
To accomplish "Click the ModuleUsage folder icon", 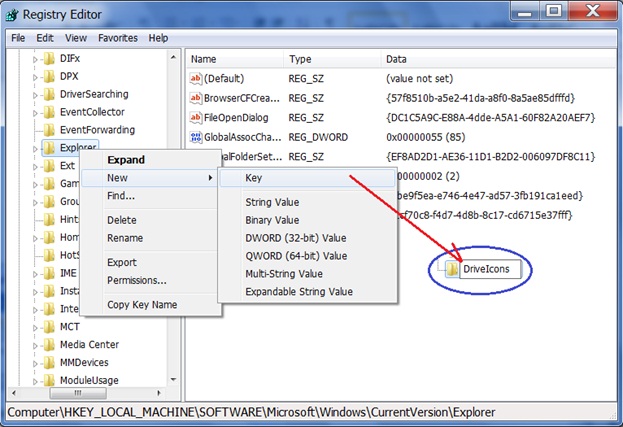I will tap(49, 381).
